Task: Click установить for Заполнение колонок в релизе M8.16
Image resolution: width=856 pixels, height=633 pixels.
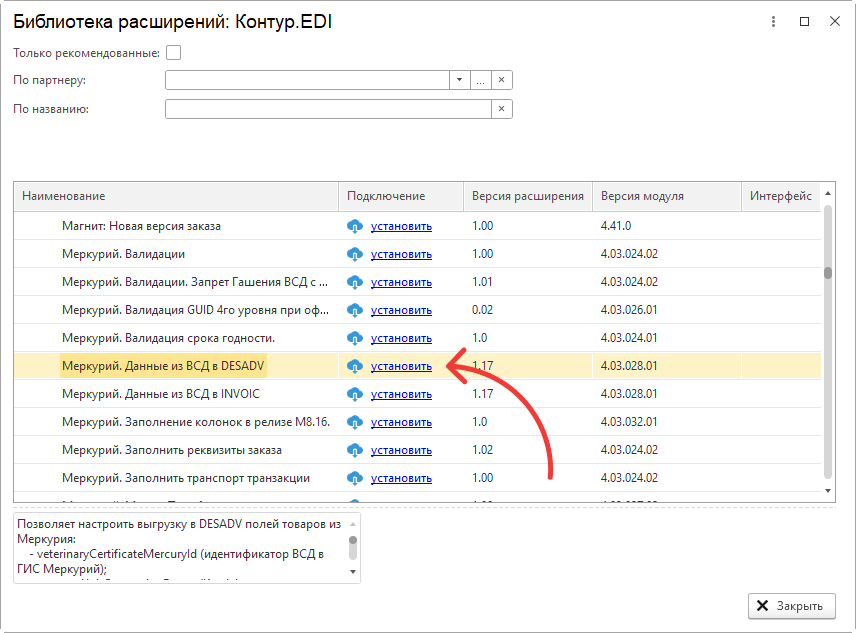Action: click(401, 422)
